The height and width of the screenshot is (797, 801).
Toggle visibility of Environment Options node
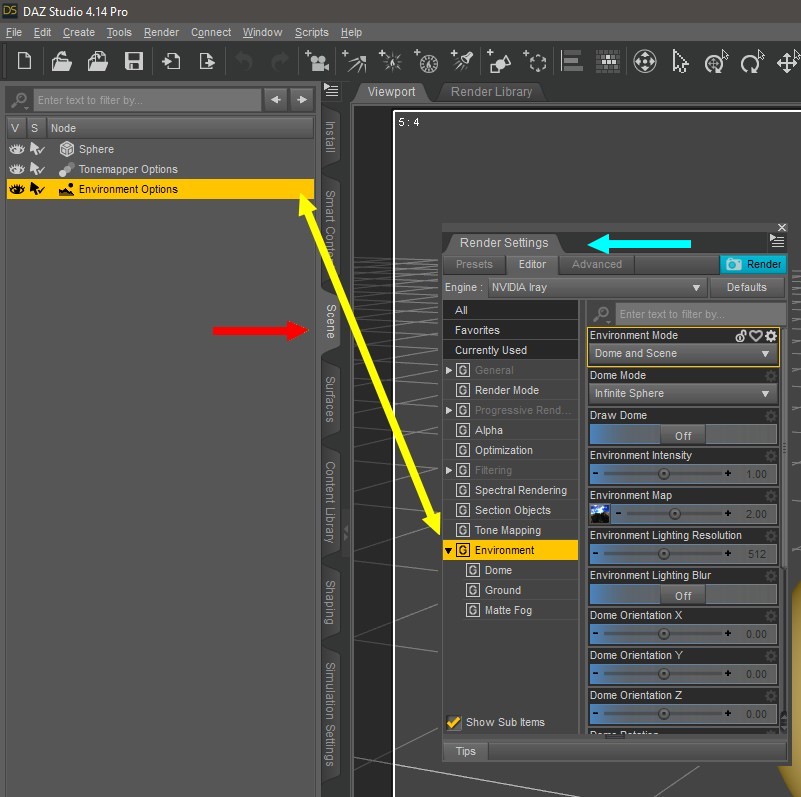[17, 189]
